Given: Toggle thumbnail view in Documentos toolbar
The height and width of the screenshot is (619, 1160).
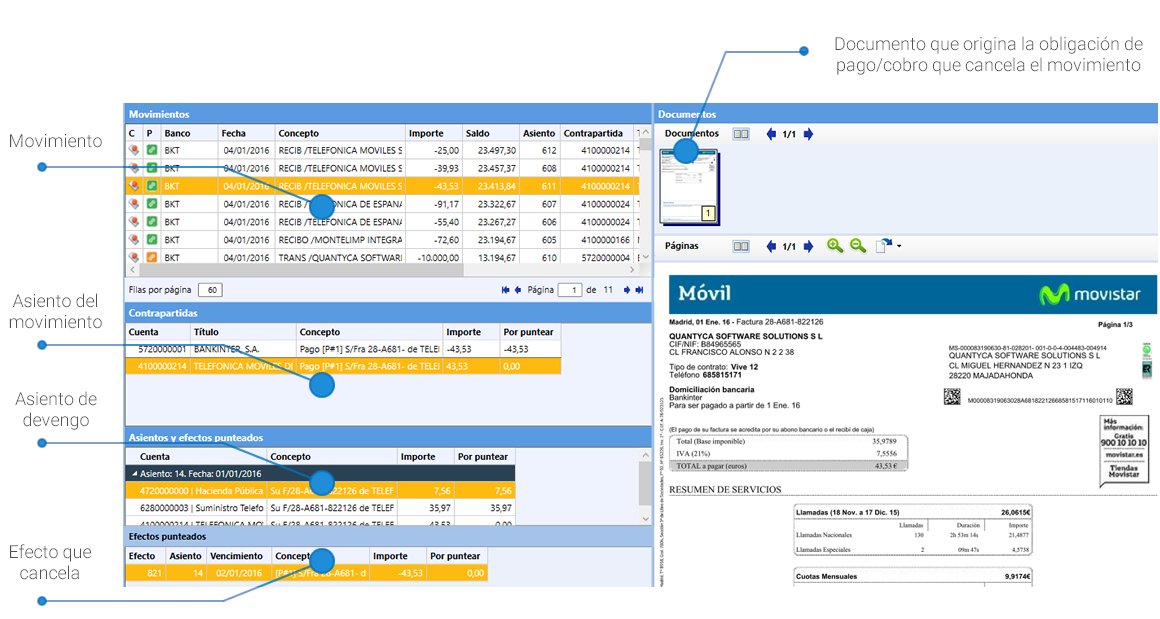Looking at the screenshot, I should coord(741,134).
